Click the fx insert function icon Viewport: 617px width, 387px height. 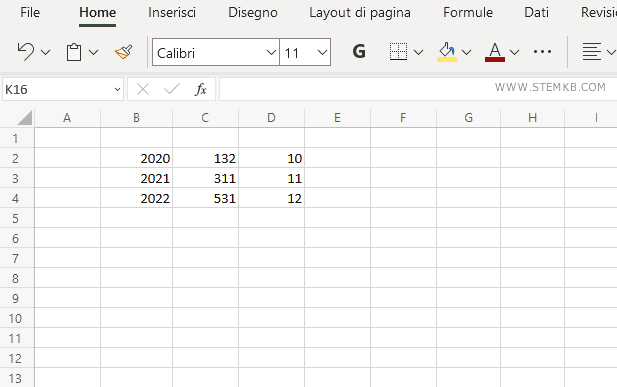(x=201, y=89)
